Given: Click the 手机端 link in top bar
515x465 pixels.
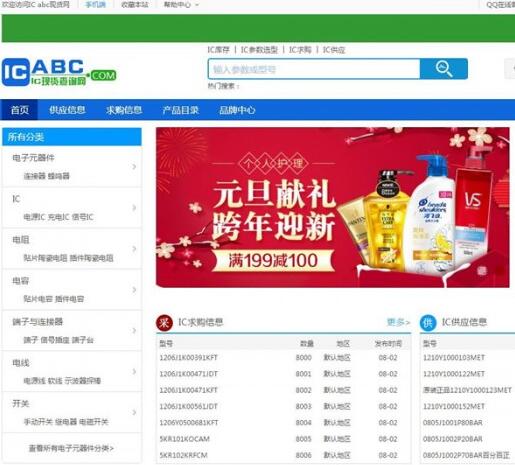Looking at the screenshot, I should tap(95, 5).
